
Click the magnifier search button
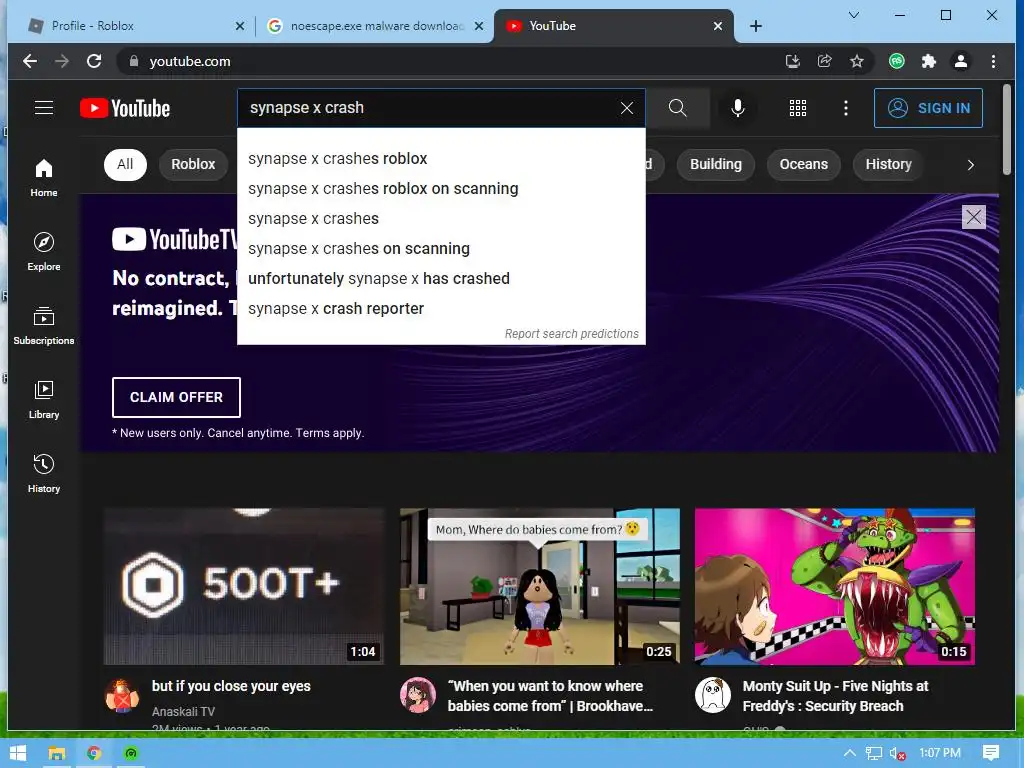point(678,108)
